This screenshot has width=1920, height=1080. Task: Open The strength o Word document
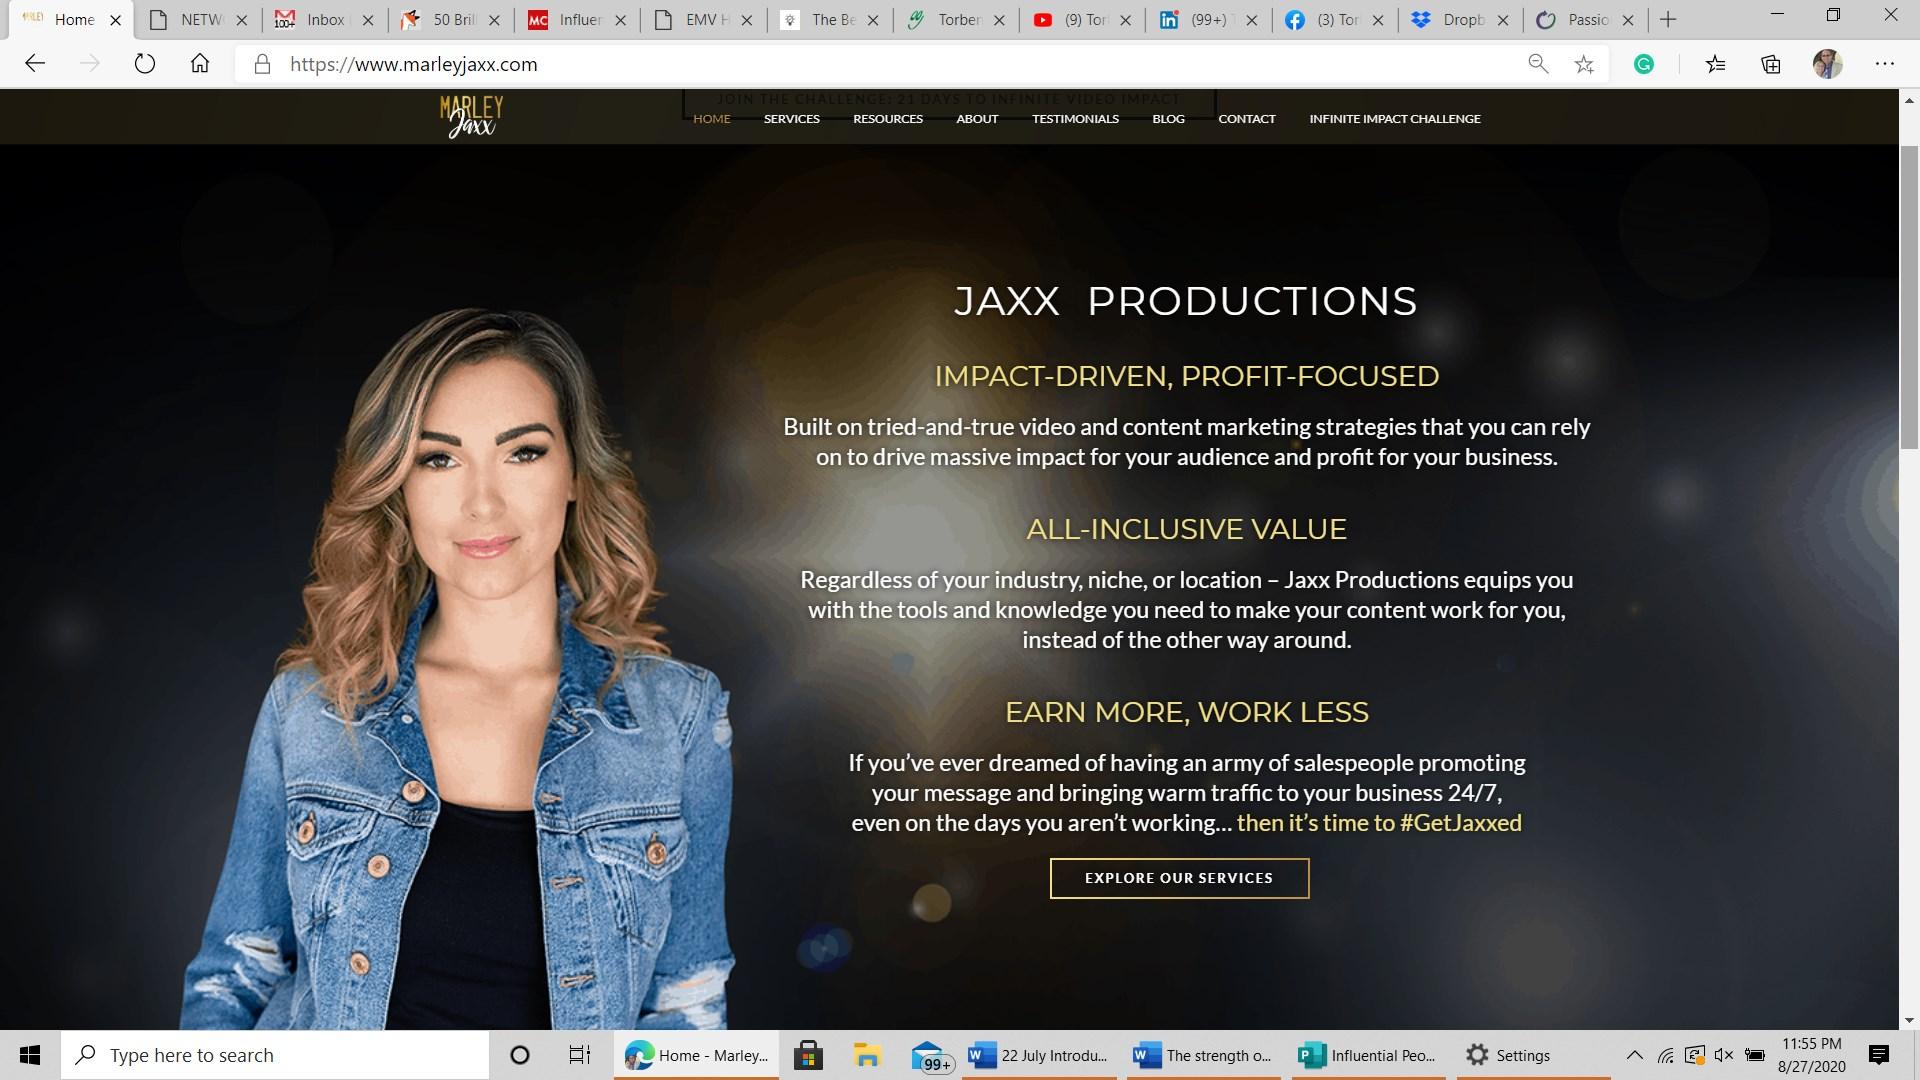(x=1204, y=1055)
